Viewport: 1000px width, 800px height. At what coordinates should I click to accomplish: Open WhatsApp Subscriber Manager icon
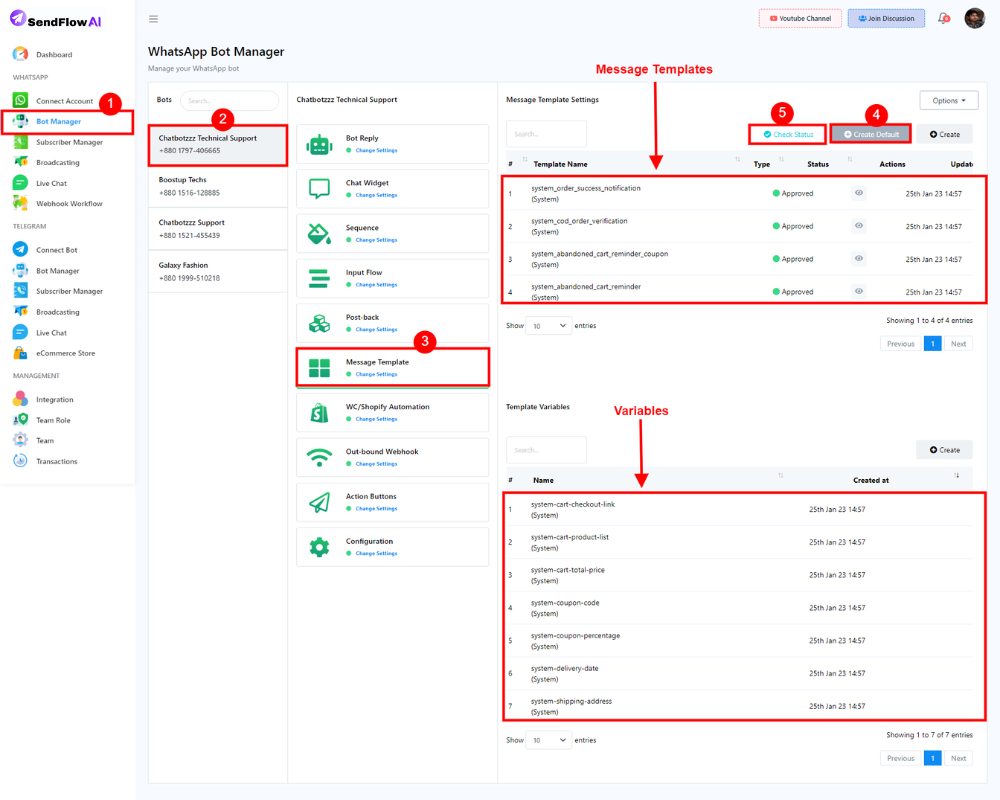20,142
